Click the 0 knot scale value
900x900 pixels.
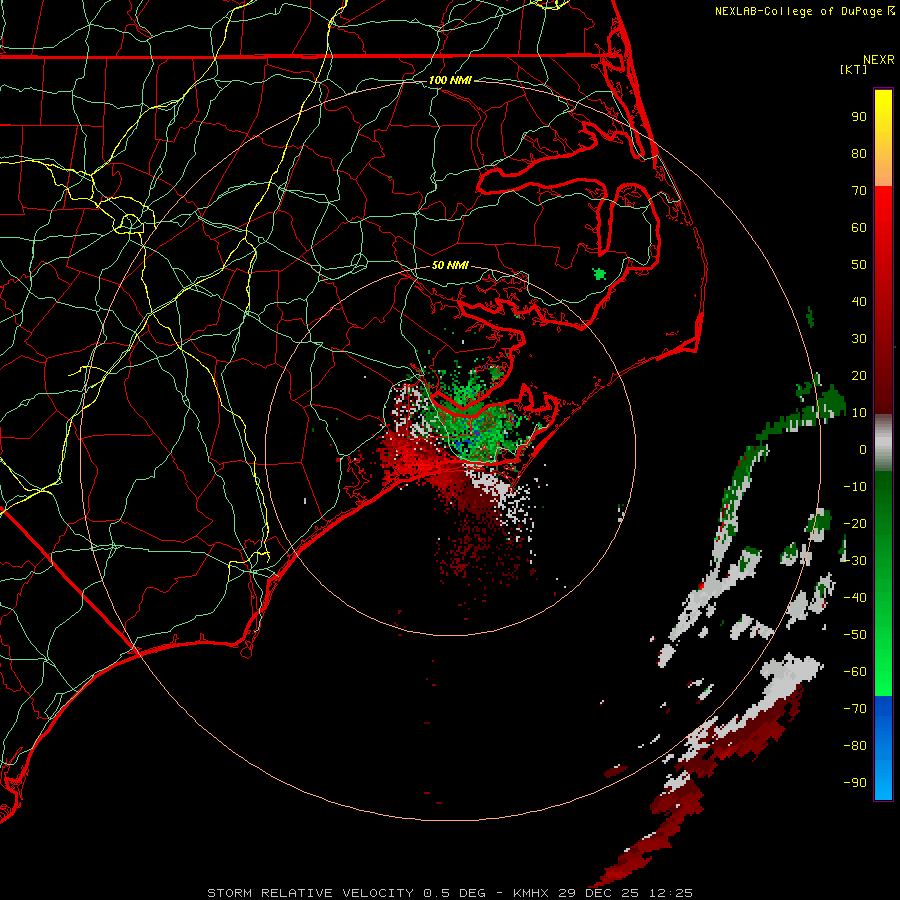863,450
